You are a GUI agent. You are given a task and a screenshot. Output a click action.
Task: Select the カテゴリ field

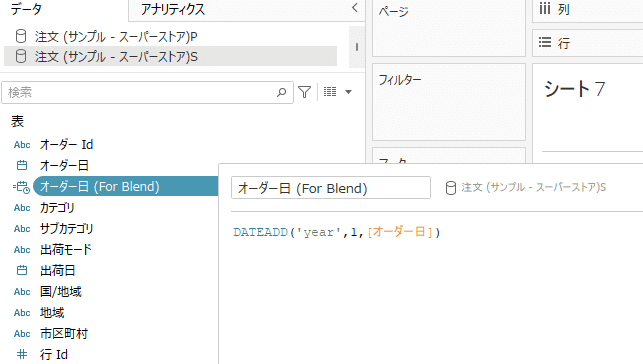point(57,207)
